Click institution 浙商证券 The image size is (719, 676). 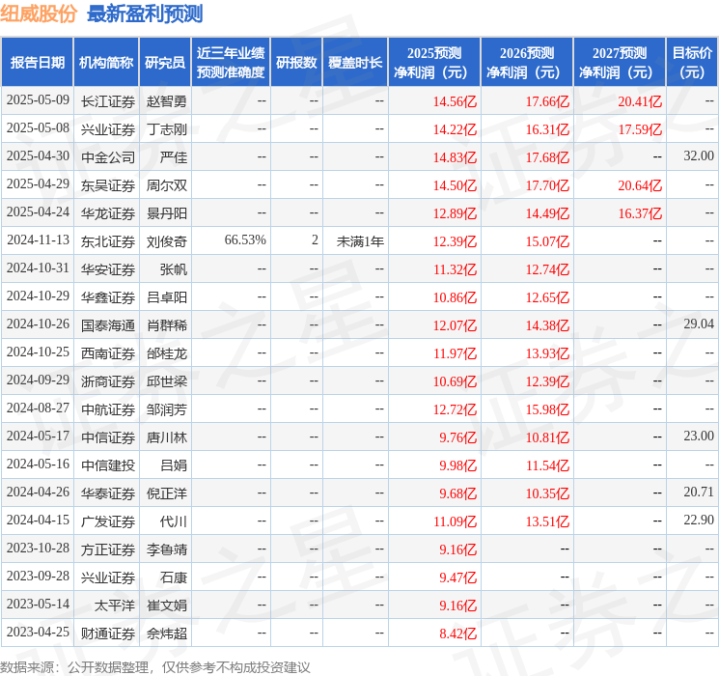point(108,381)
